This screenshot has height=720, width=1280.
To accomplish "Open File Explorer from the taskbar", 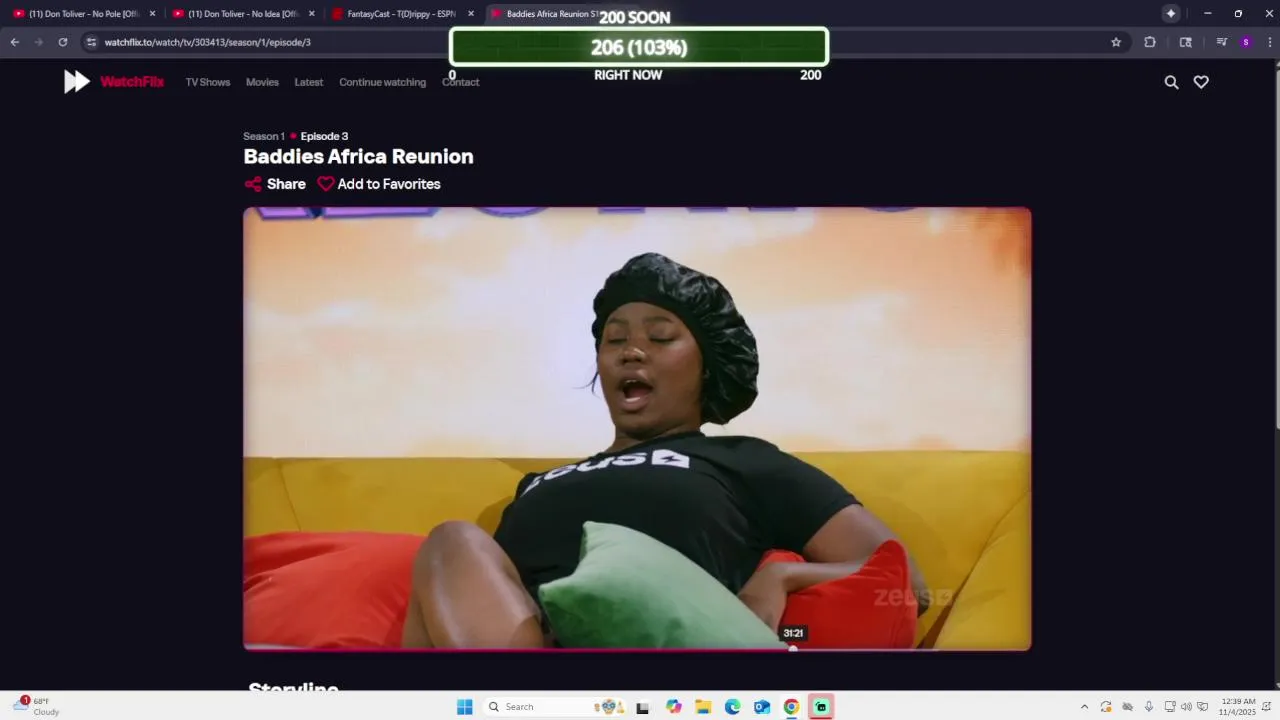I will click(703, 707).
